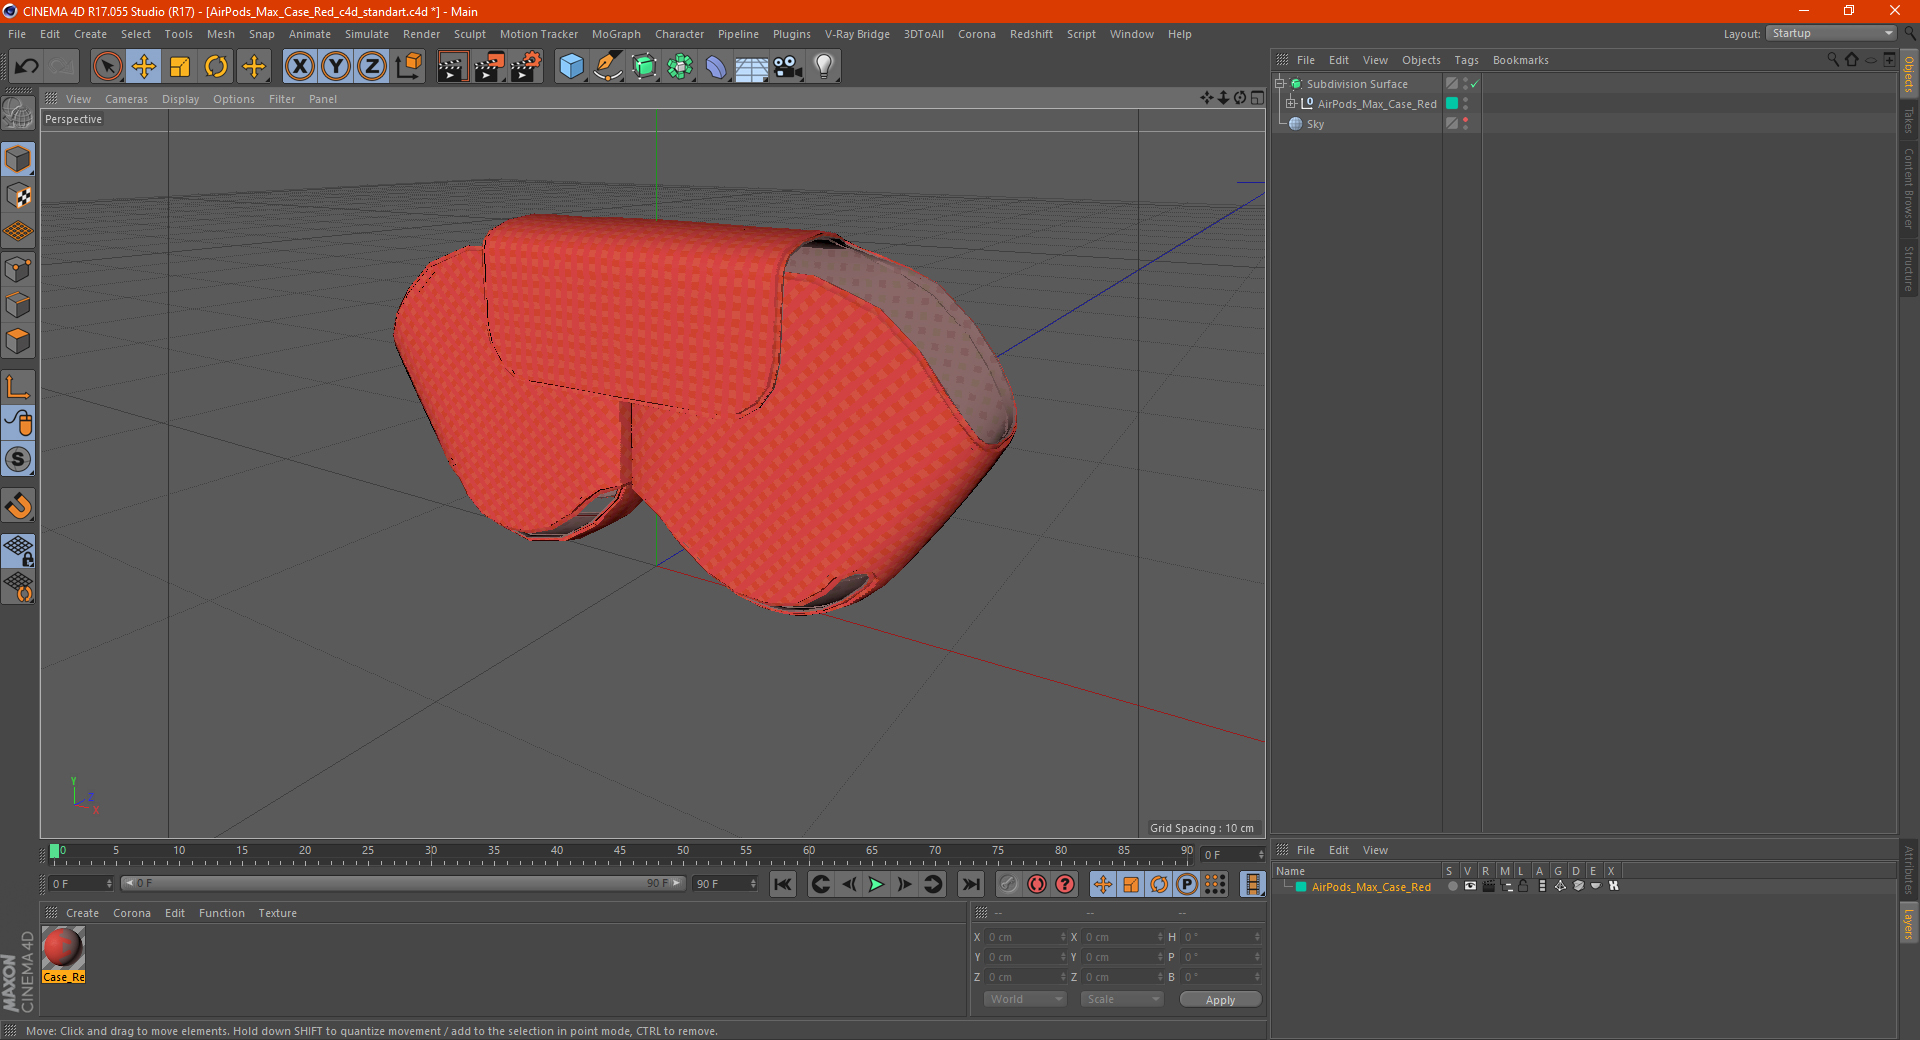Open the Layout Startup dropdown
This screenshot has height=1040, width=1920.
coord(1832,33)
